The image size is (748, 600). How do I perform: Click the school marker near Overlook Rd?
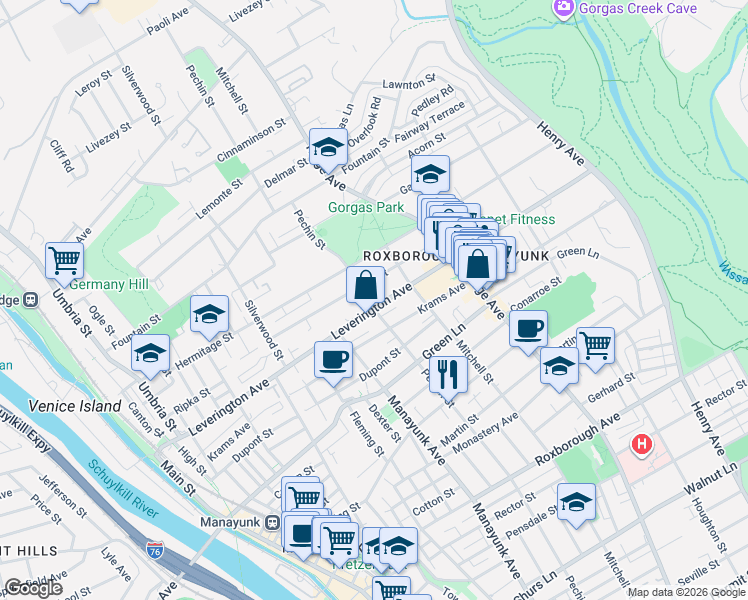328,148
